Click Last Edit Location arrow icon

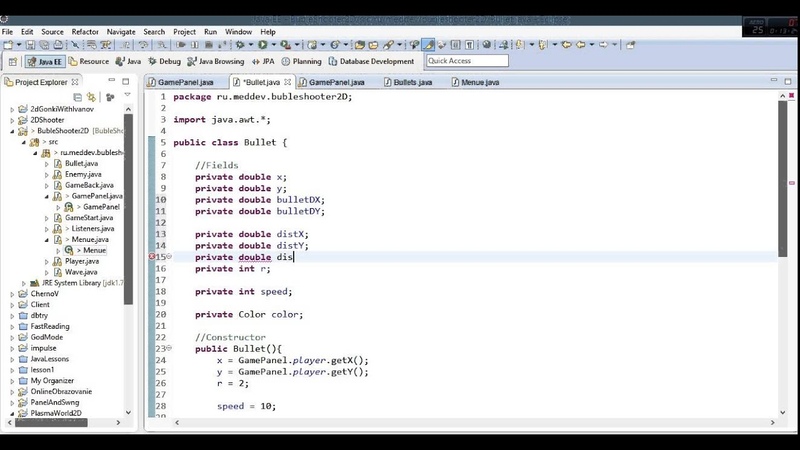[x=566, y=45]
